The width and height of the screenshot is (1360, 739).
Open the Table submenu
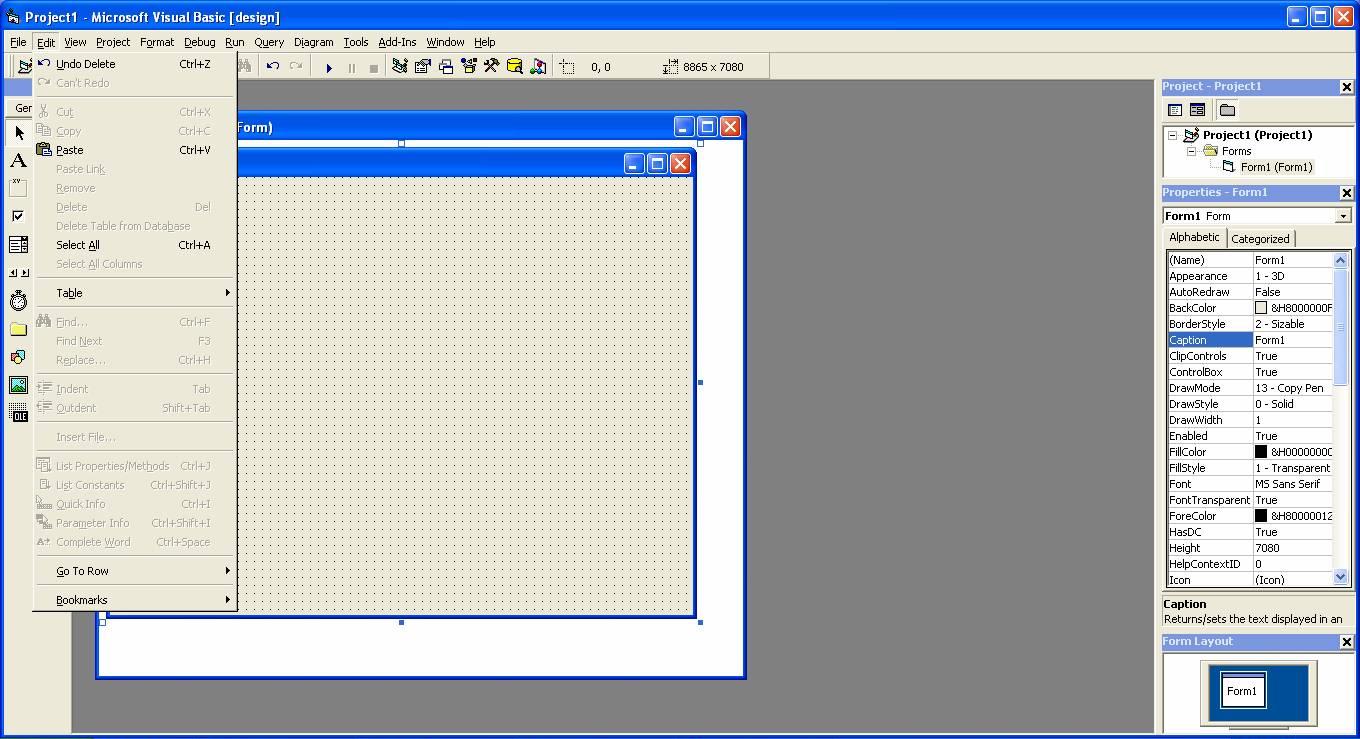pos(134,293)
